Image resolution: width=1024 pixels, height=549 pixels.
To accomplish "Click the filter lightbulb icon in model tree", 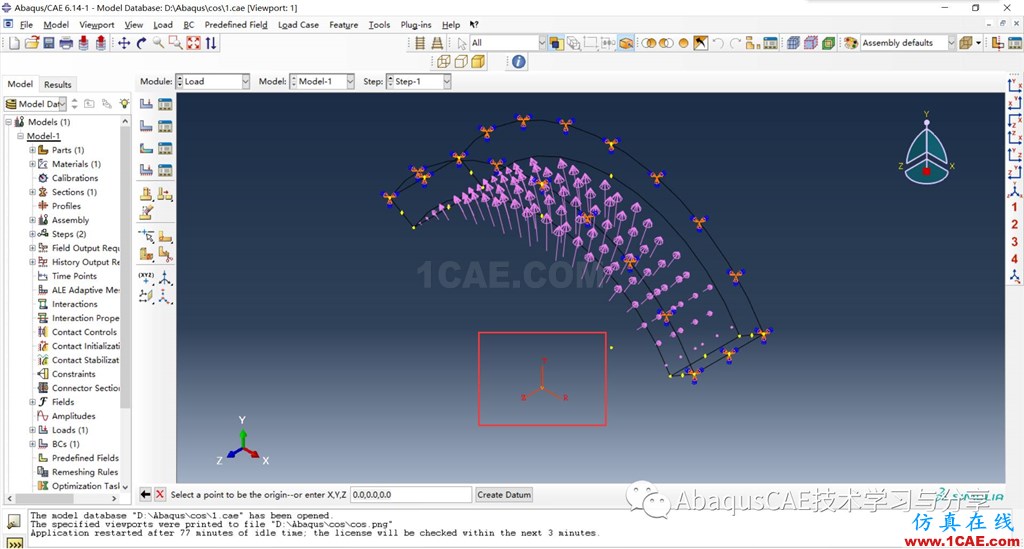I will [x=124, y=104].
